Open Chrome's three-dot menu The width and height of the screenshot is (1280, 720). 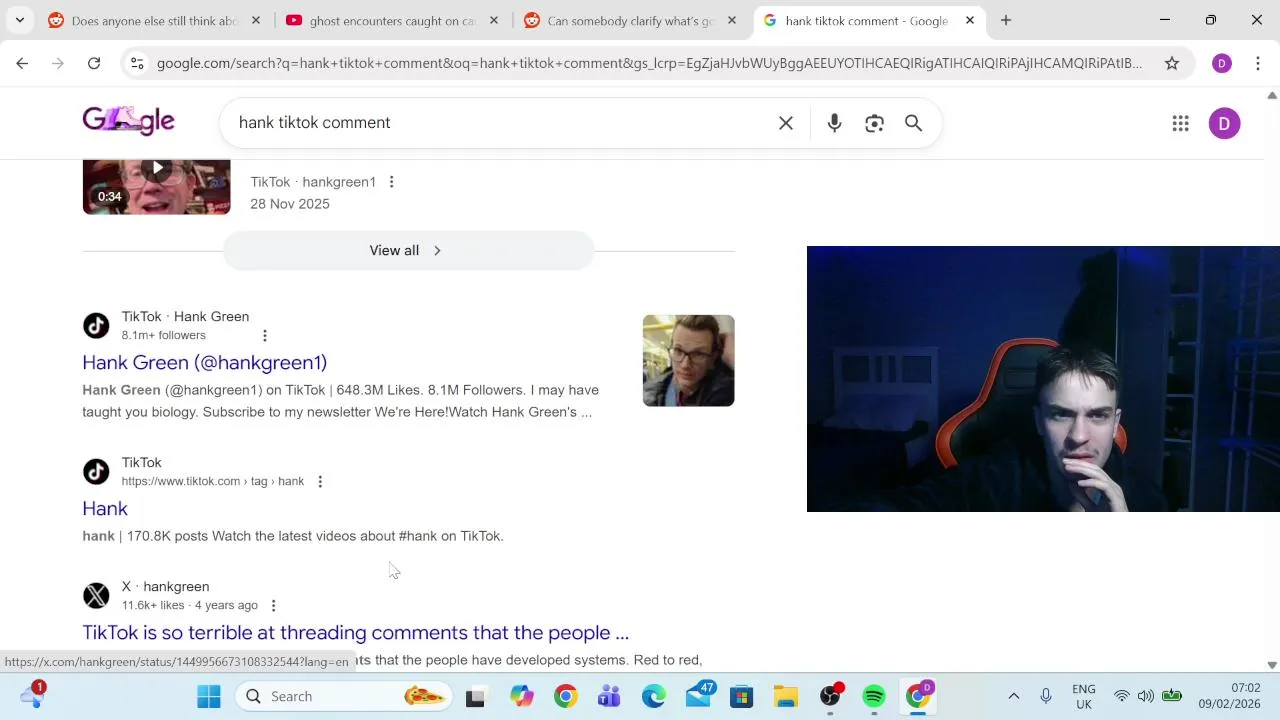point(1258,63)
